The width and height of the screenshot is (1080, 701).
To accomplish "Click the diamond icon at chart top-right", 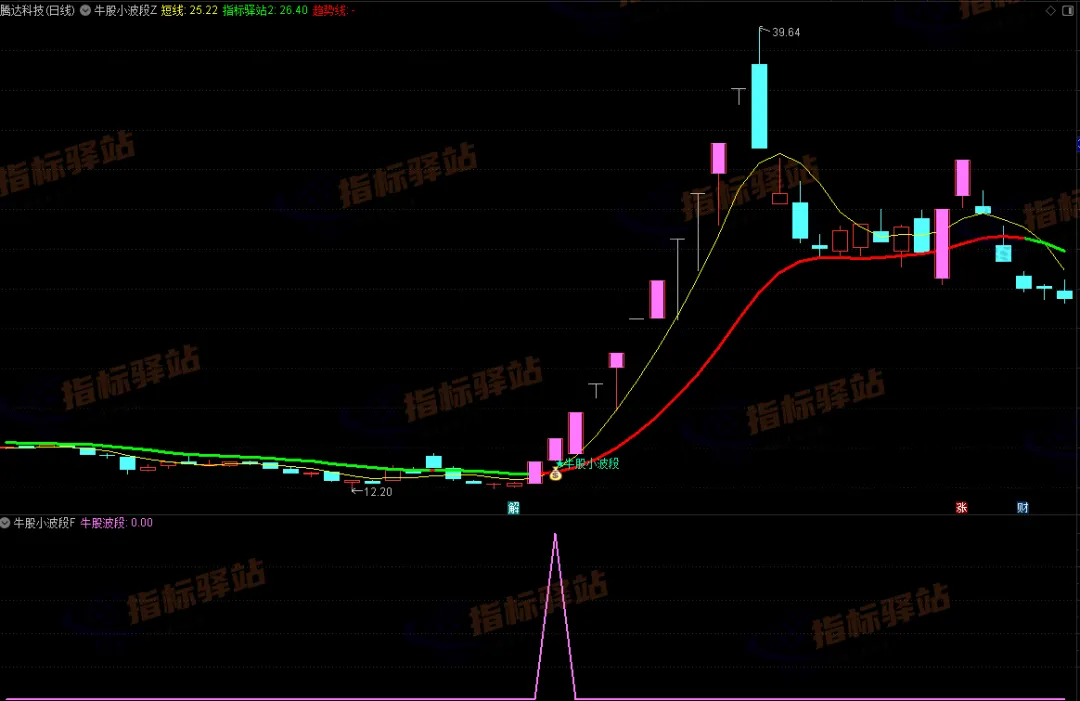I will 1050,10.
